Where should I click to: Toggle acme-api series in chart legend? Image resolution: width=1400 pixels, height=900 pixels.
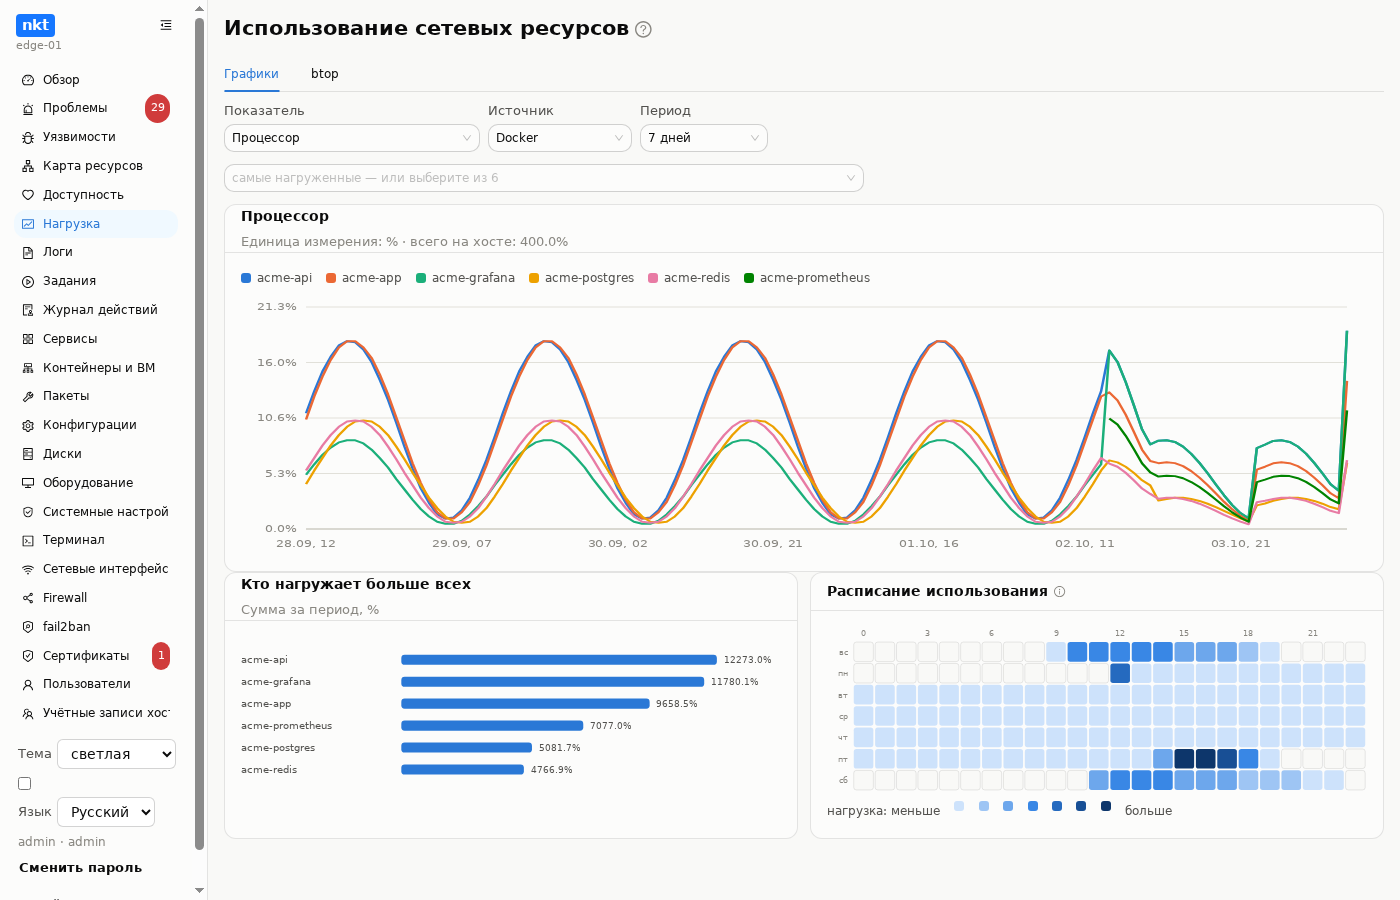coord(277,278)
